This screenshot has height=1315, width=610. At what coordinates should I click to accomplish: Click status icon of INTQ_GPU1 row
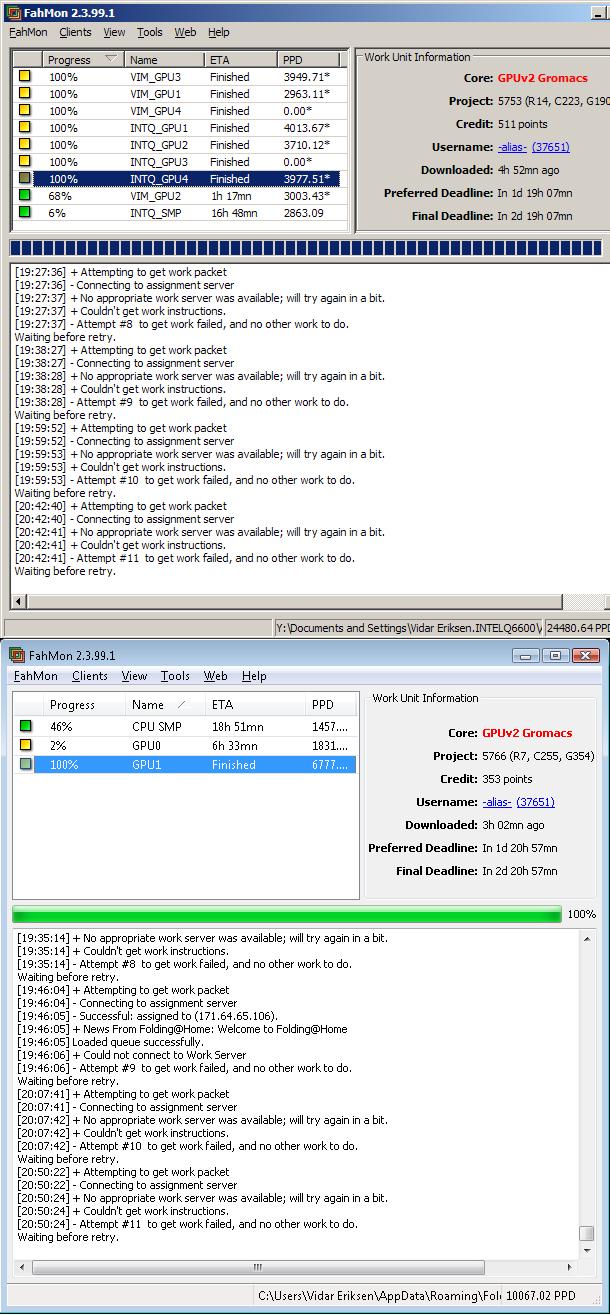pyautogui.click(x=25, y=128)
